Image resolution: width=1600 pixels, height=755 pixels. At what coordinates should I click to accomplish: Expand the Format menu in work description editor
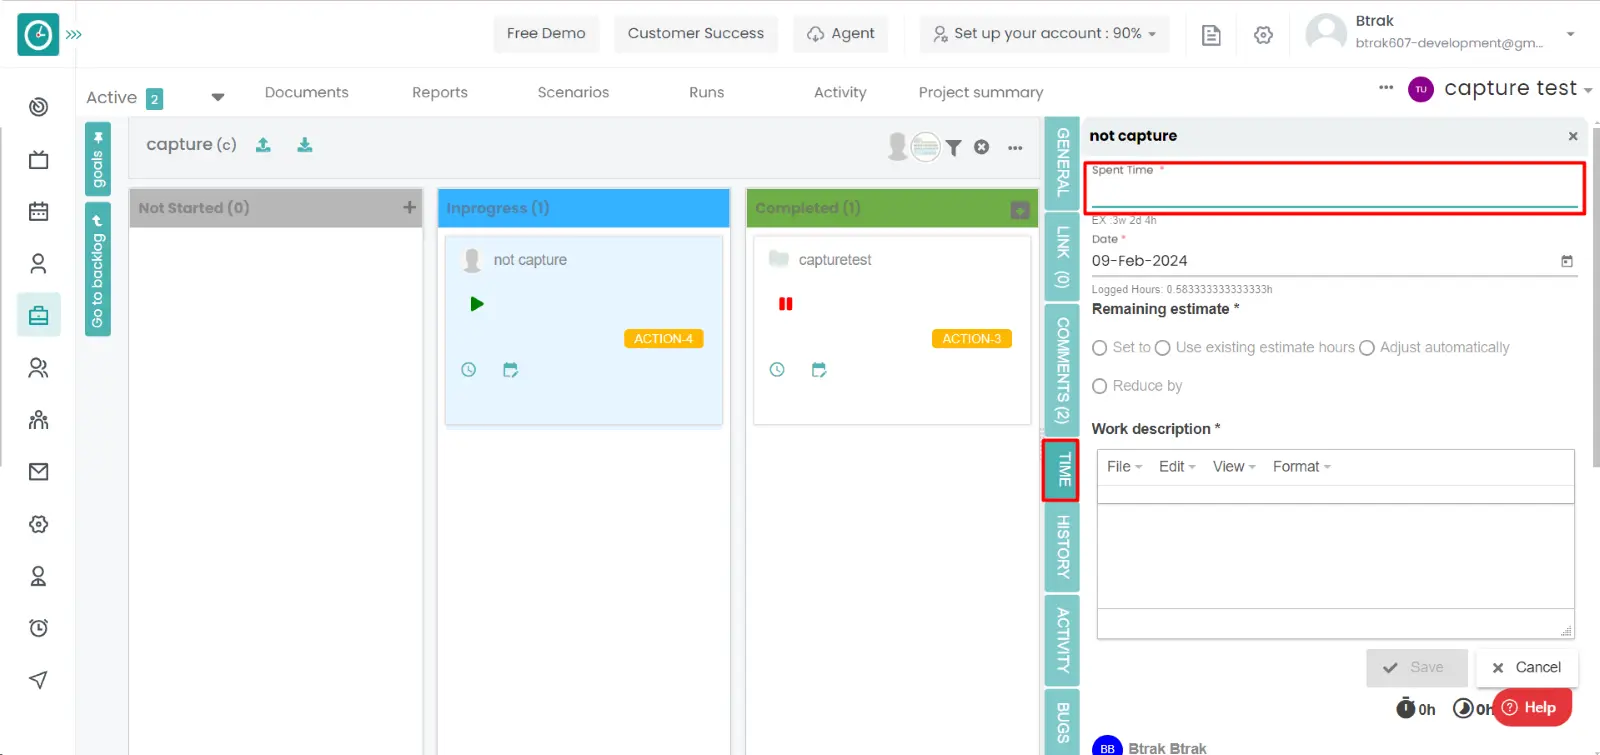click(x=1301, y=467)
